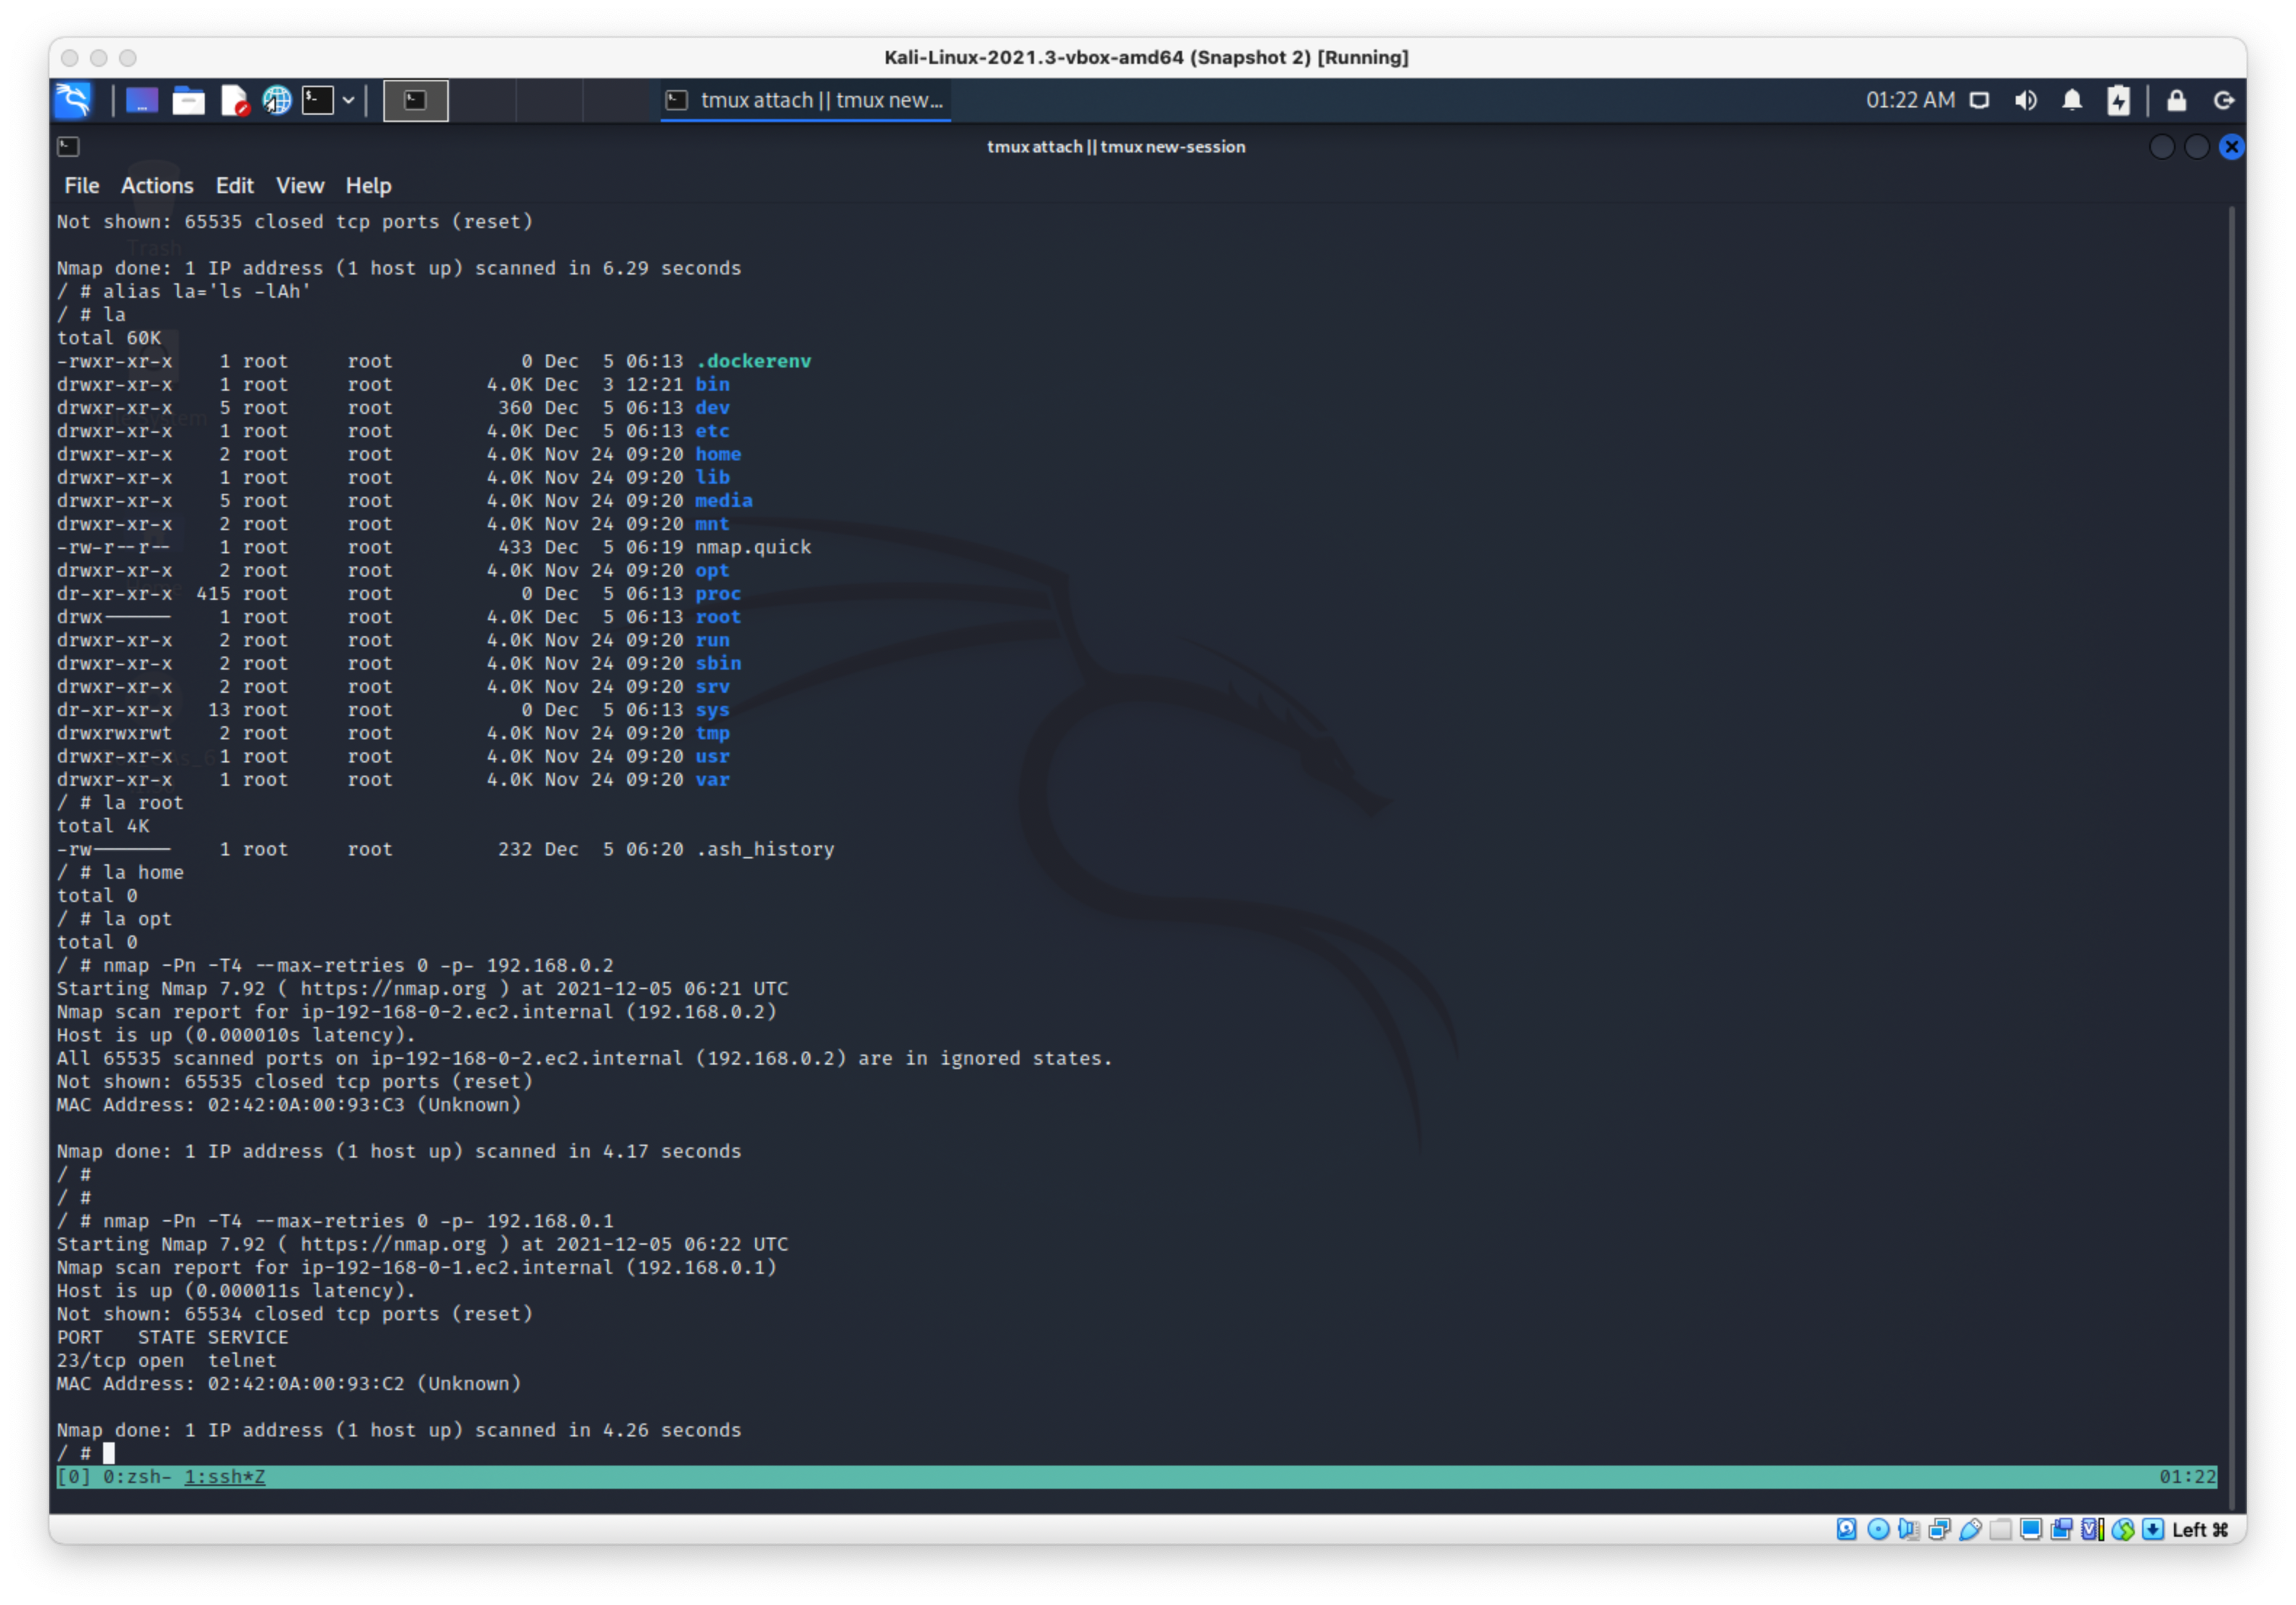Click the VirtualBox CPU virtualization indicator
The image size is (2296, 1605).
click(2092, 1529)
